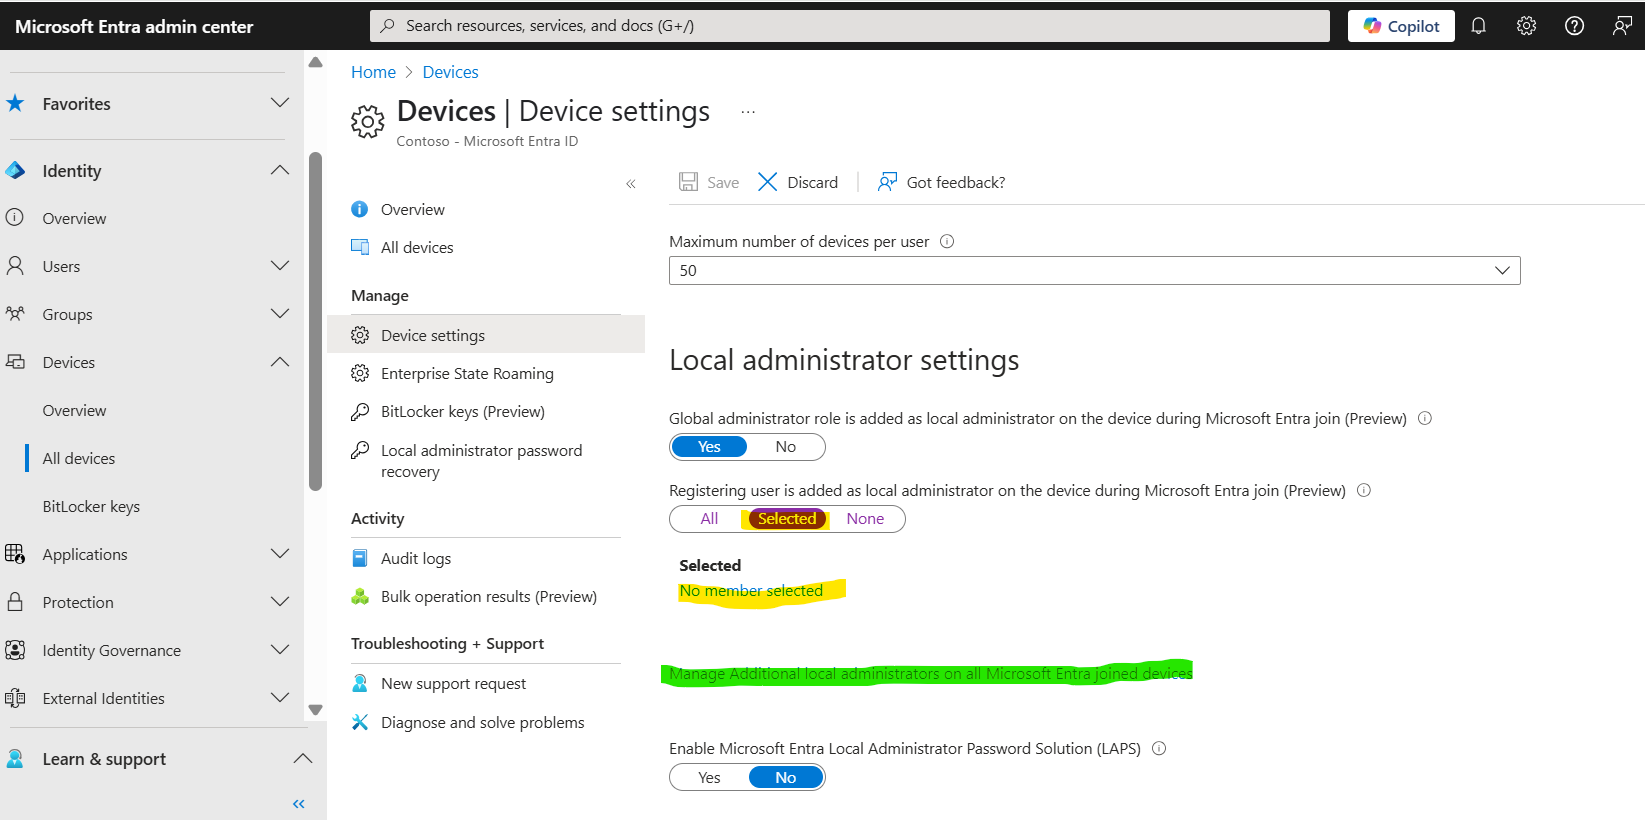
Task: Go to Home breadcrumb link
Action: [x=373, y=72]
